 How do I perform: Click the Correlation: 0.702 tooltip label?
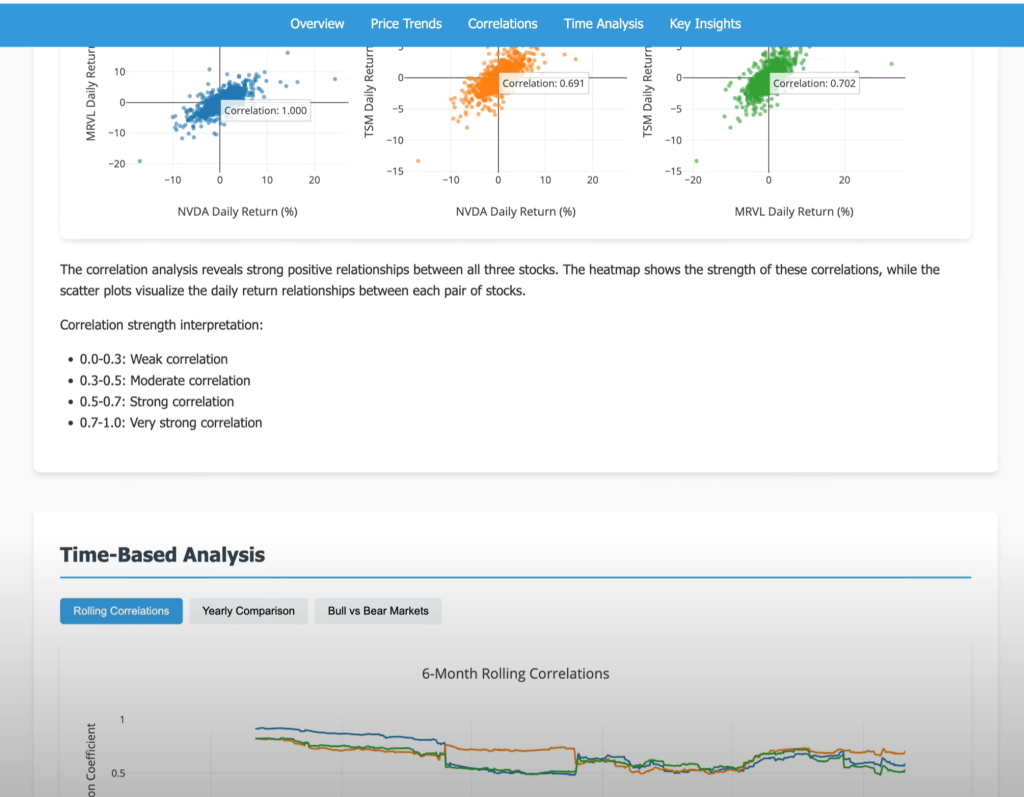point(814,84)
